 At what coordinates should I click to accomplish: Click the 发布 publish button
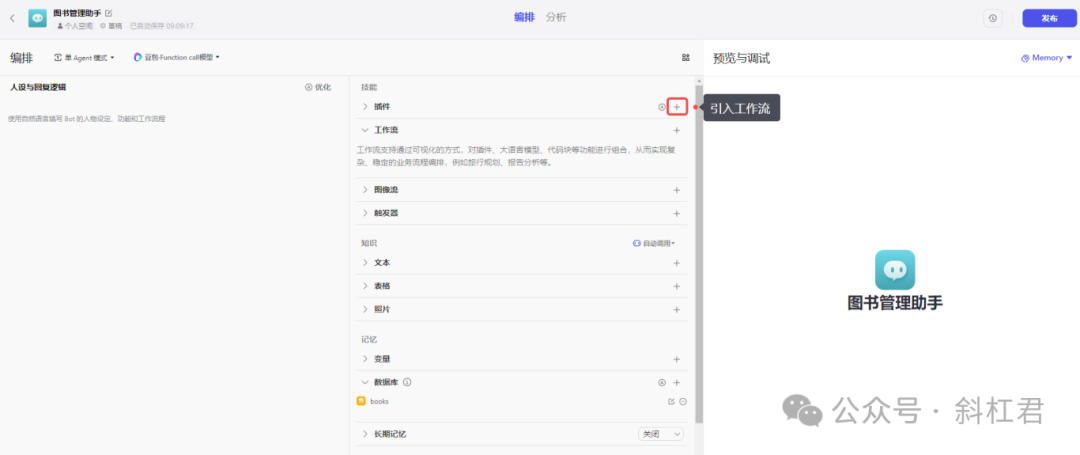1049,19
